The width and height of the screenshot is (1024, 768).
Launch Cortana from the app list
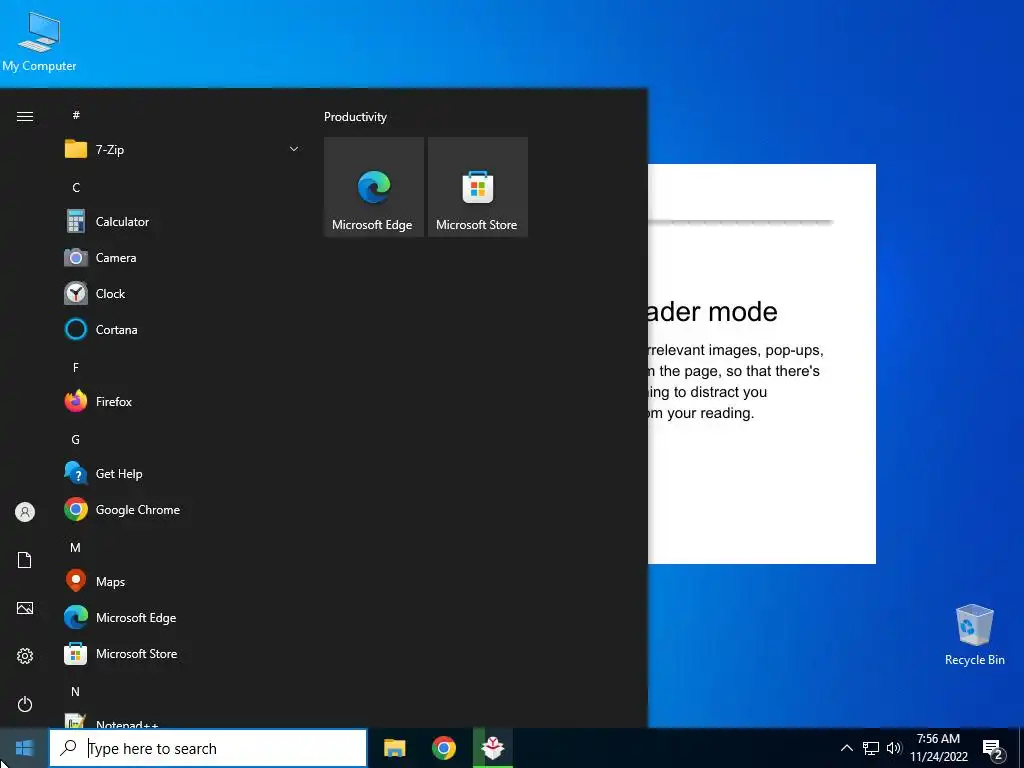182,329
